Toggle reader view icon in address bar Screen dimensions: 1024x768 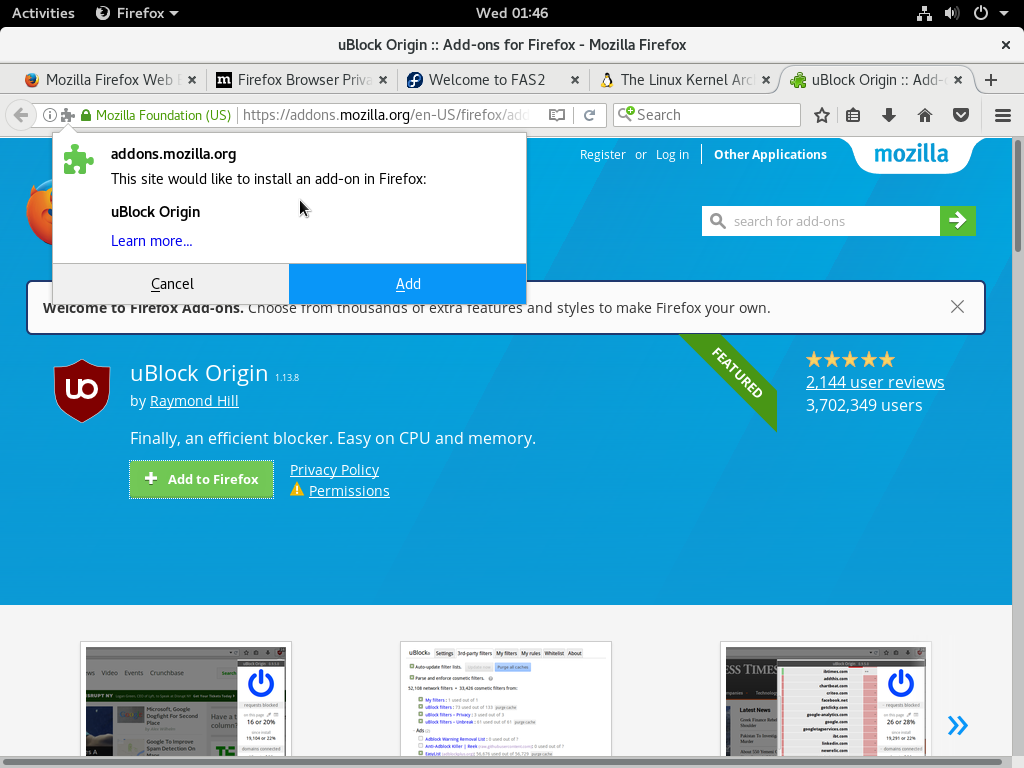coord(556,116)
